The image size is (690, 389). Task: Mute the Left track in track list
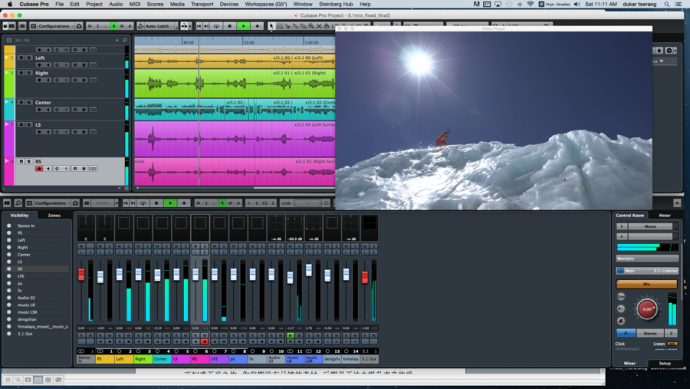click(21, 58)
